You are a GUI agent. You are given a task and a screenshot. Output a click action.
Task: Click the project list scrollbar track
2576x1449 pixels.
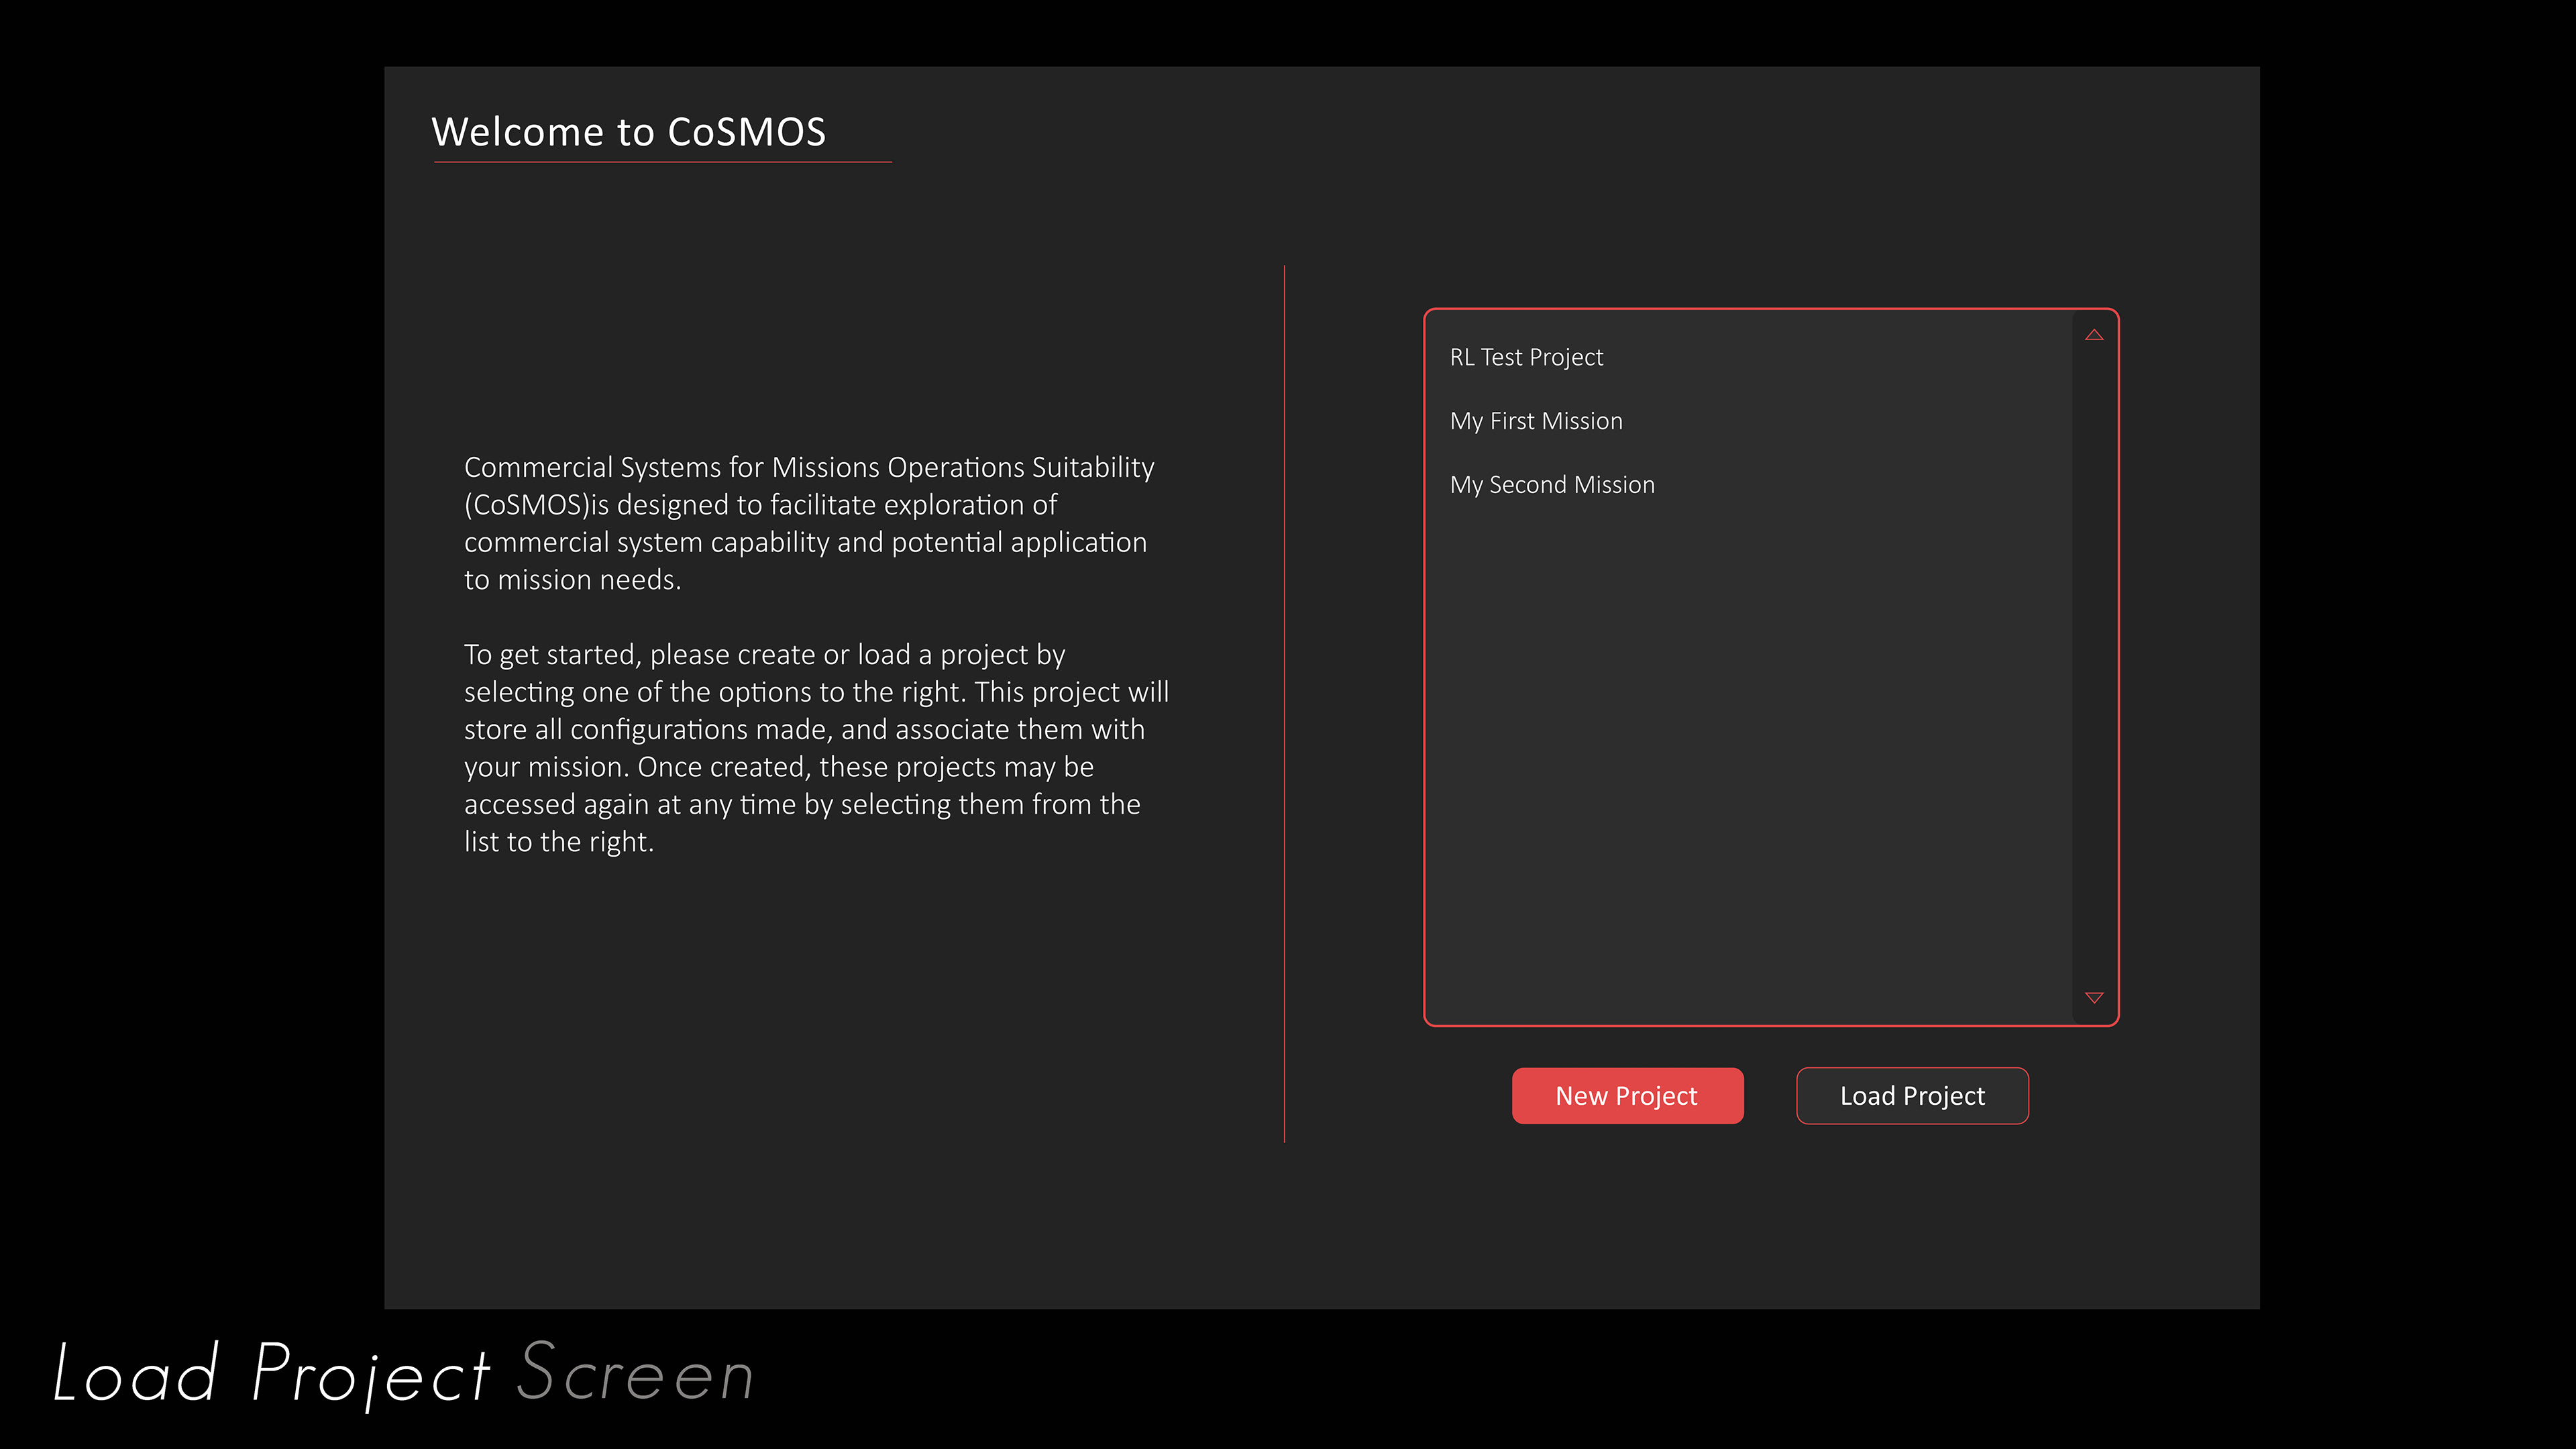coord(2094,666)
